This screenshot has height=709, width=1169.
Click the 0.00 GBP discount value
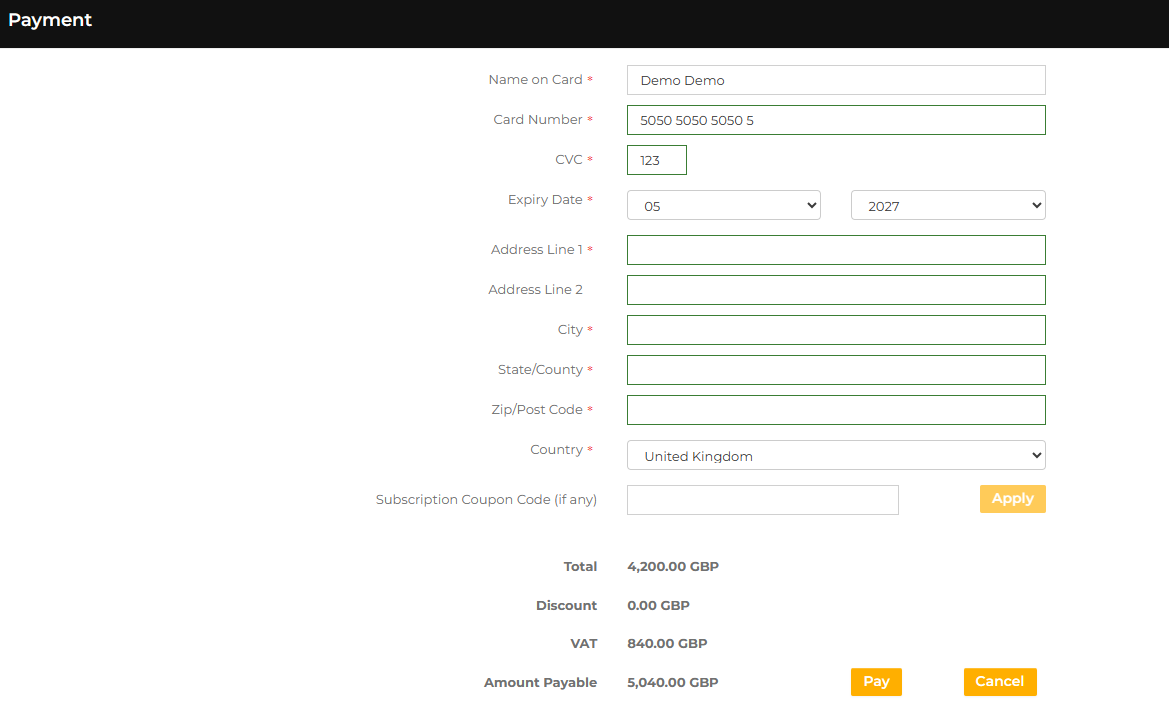tap(658, 606)
